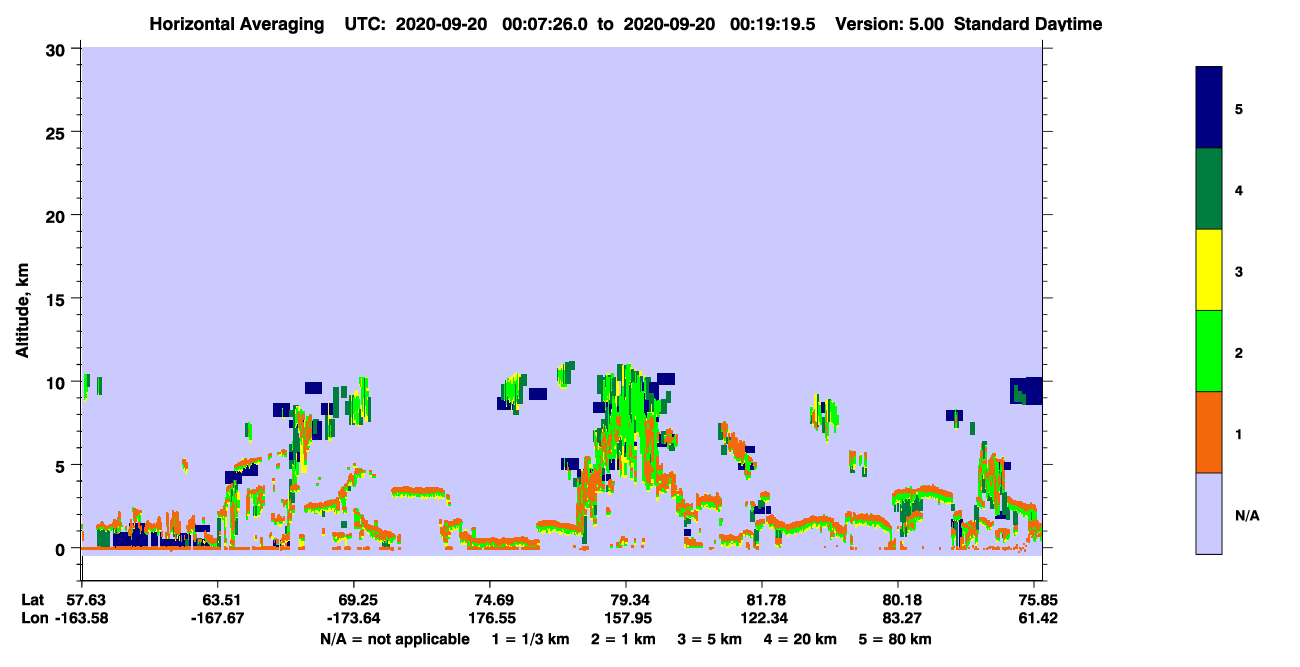
Task: Click the colorbar label 2
Action: [x=1239, y=352]
